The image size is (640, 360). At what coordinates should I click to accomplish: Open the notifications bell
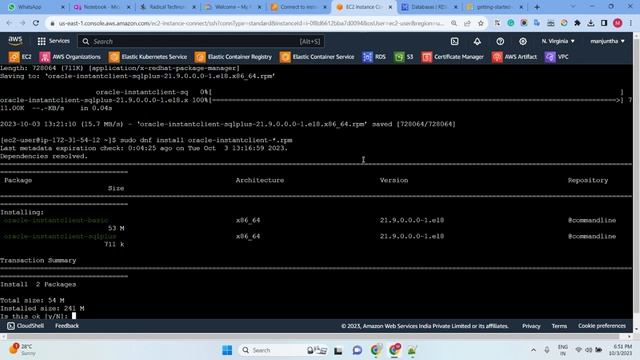coord(477,41)
